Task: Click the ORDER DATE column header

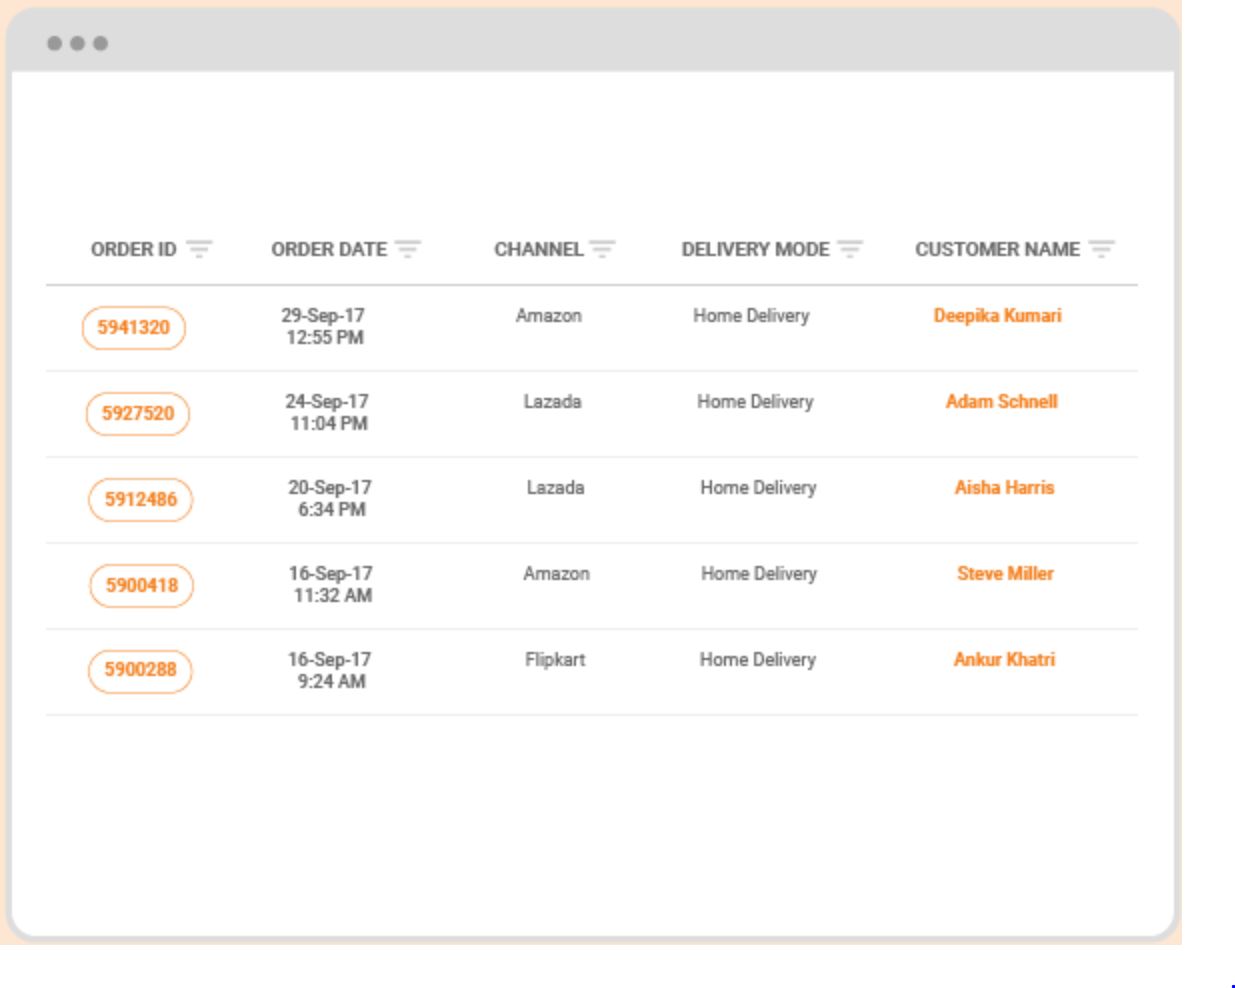Action: [328, 250]
